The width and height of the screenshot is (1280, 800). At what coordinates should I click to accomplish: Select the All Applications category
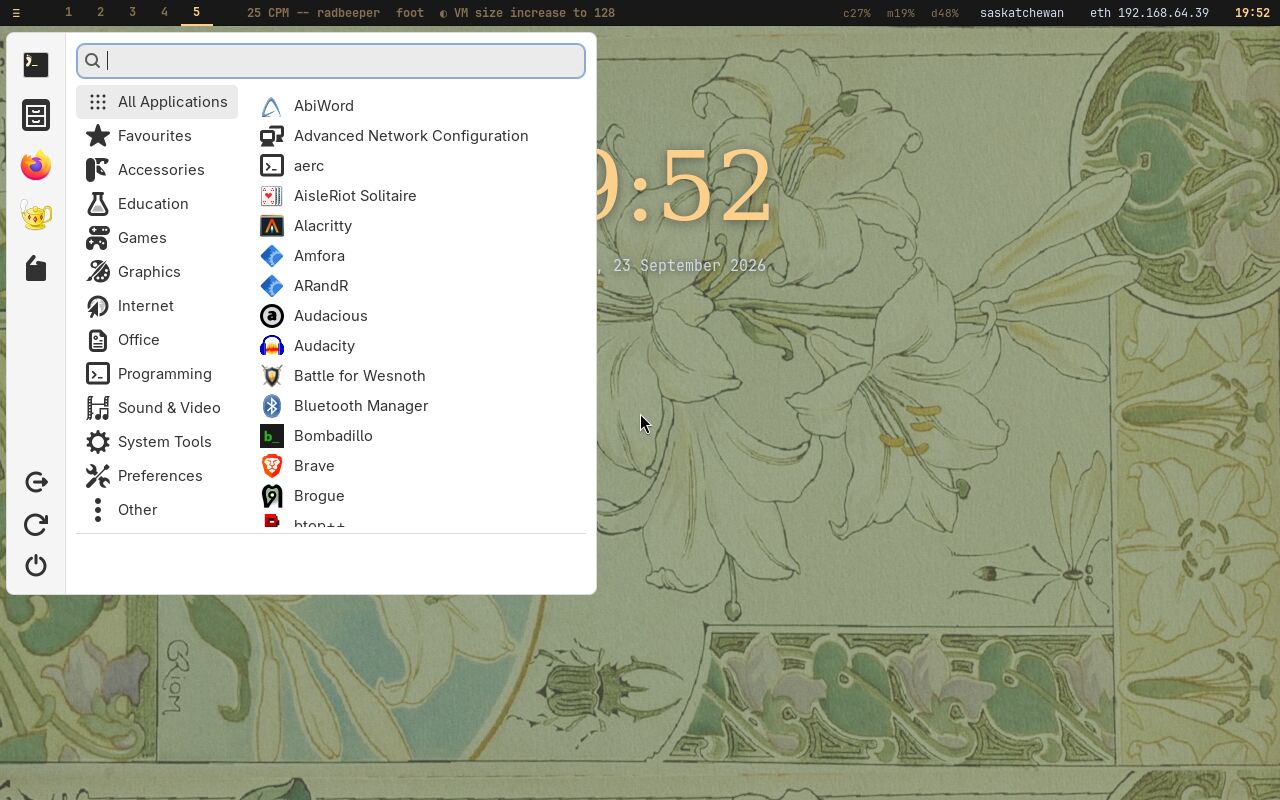tap(157, 102)
